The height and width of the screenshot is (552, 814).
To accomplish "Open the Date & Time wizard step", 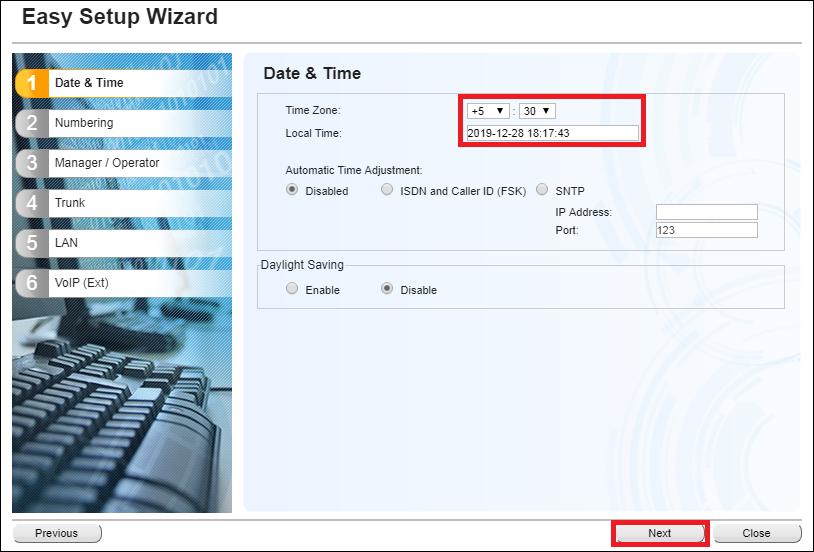I will pos(124,83).
